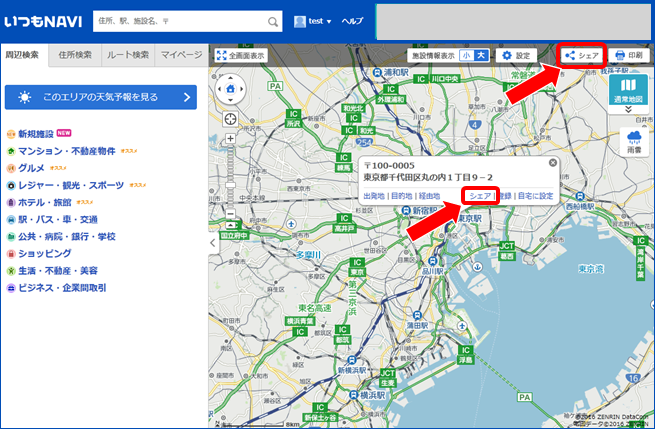Open the 設定 settings button

516,56
